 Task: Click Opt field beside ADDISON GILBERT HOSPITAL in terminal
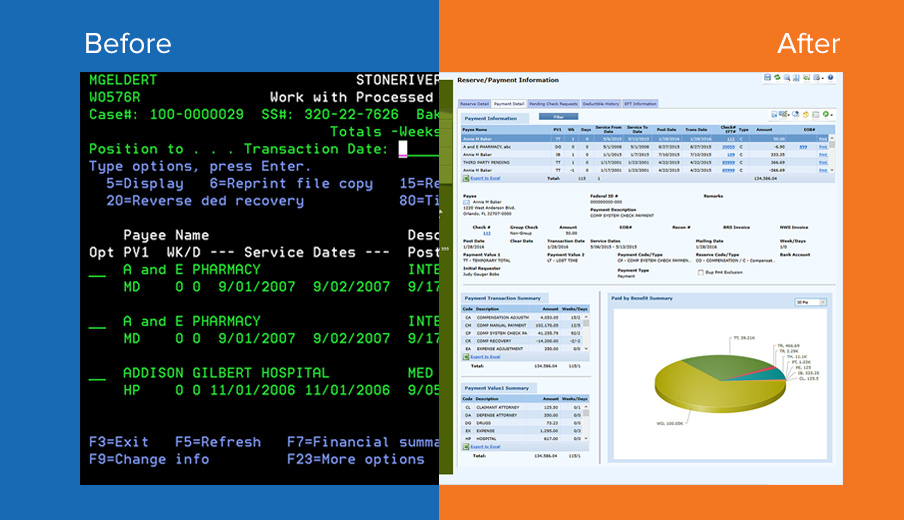click(x=97, y=374)
